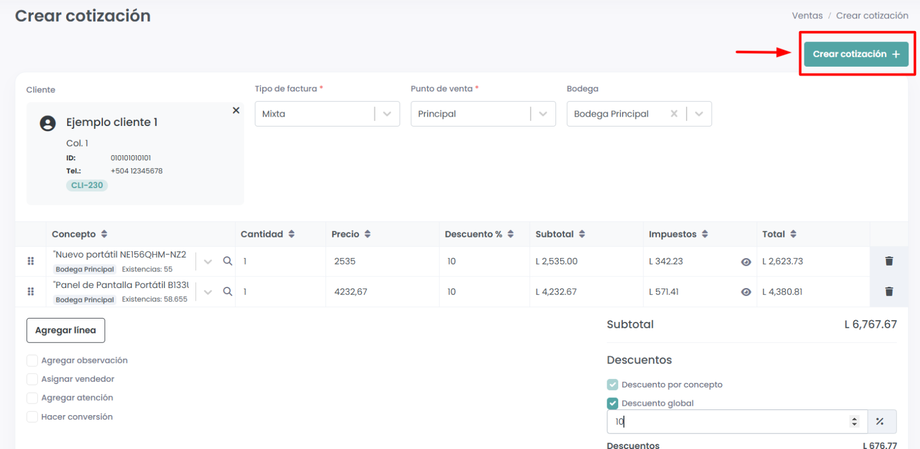
Task: Open the Bodega dropdown arrow
Action: coord(699,114)
